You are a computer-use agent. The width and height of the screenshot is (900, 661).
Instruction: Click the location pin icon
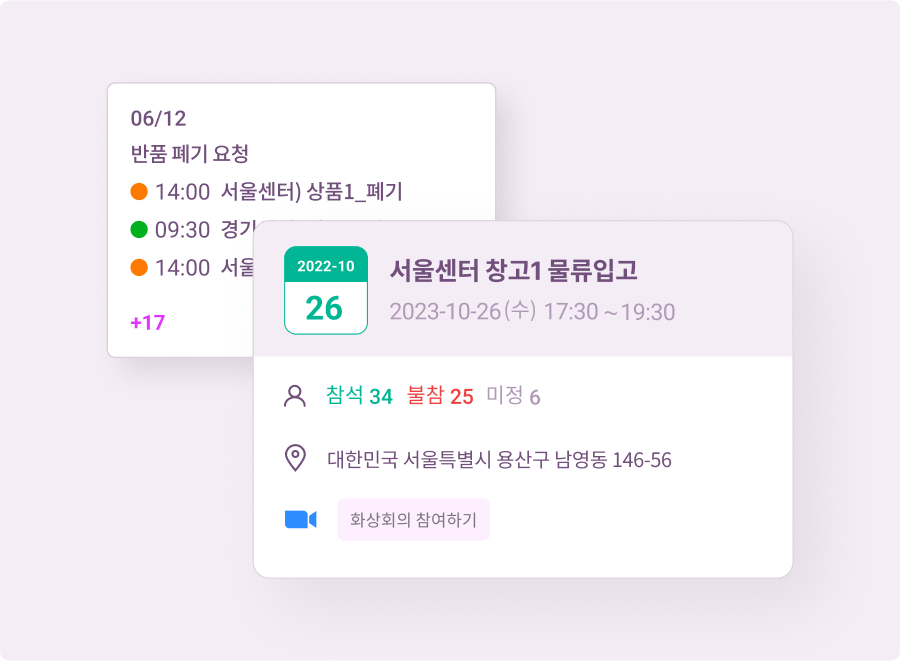[x=295, y=459]
